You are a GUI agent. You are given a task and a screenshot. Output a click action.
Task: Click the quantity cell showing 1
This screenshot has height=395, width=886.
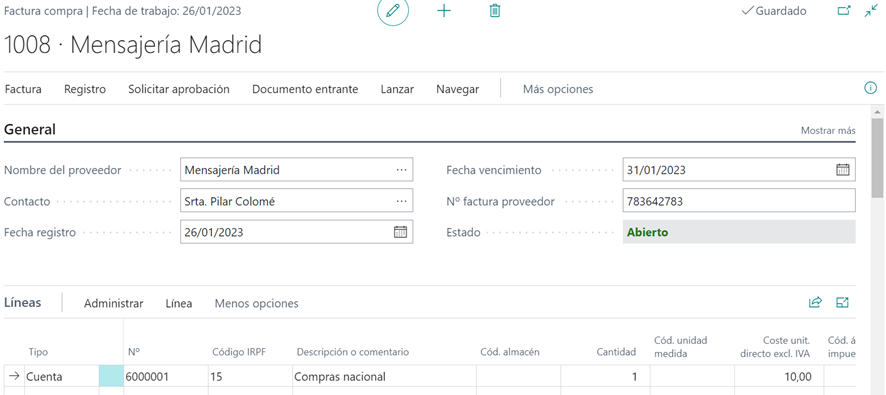(605, 376)
